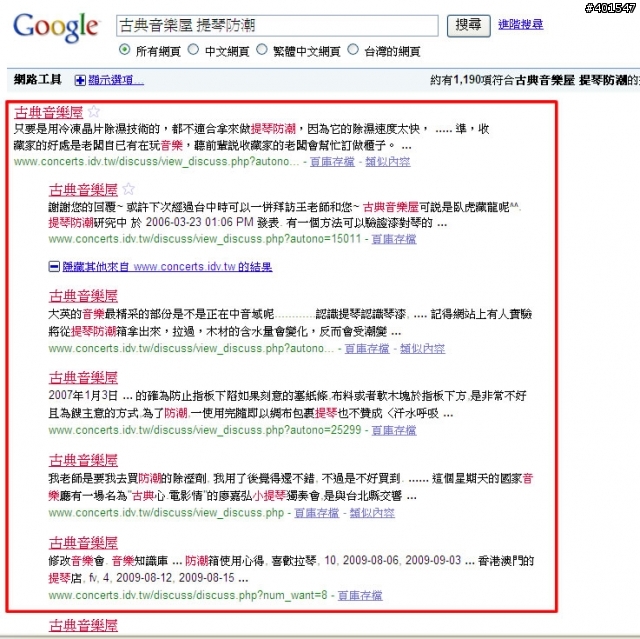Click the plus icon next to 顯示選項
The height and width of the screenshot is (639, 640).
tap(80, 80)
